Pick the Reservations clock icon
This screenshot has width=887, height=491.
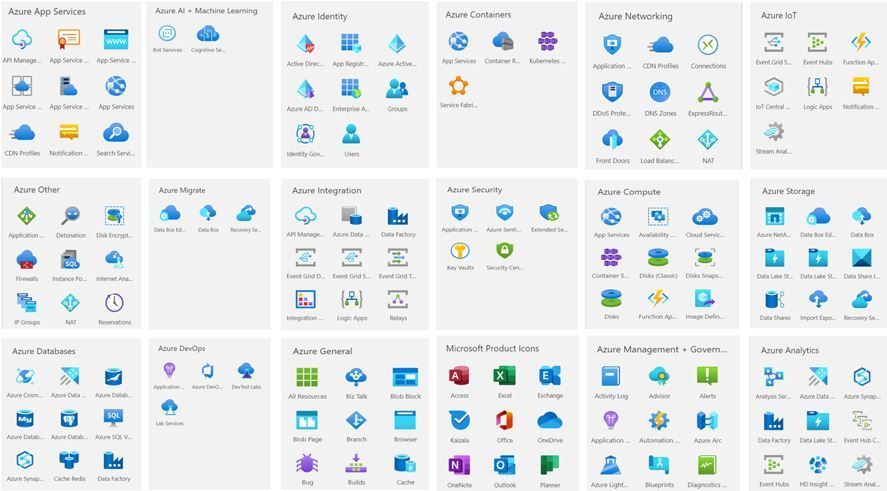(x=114, y=303)
